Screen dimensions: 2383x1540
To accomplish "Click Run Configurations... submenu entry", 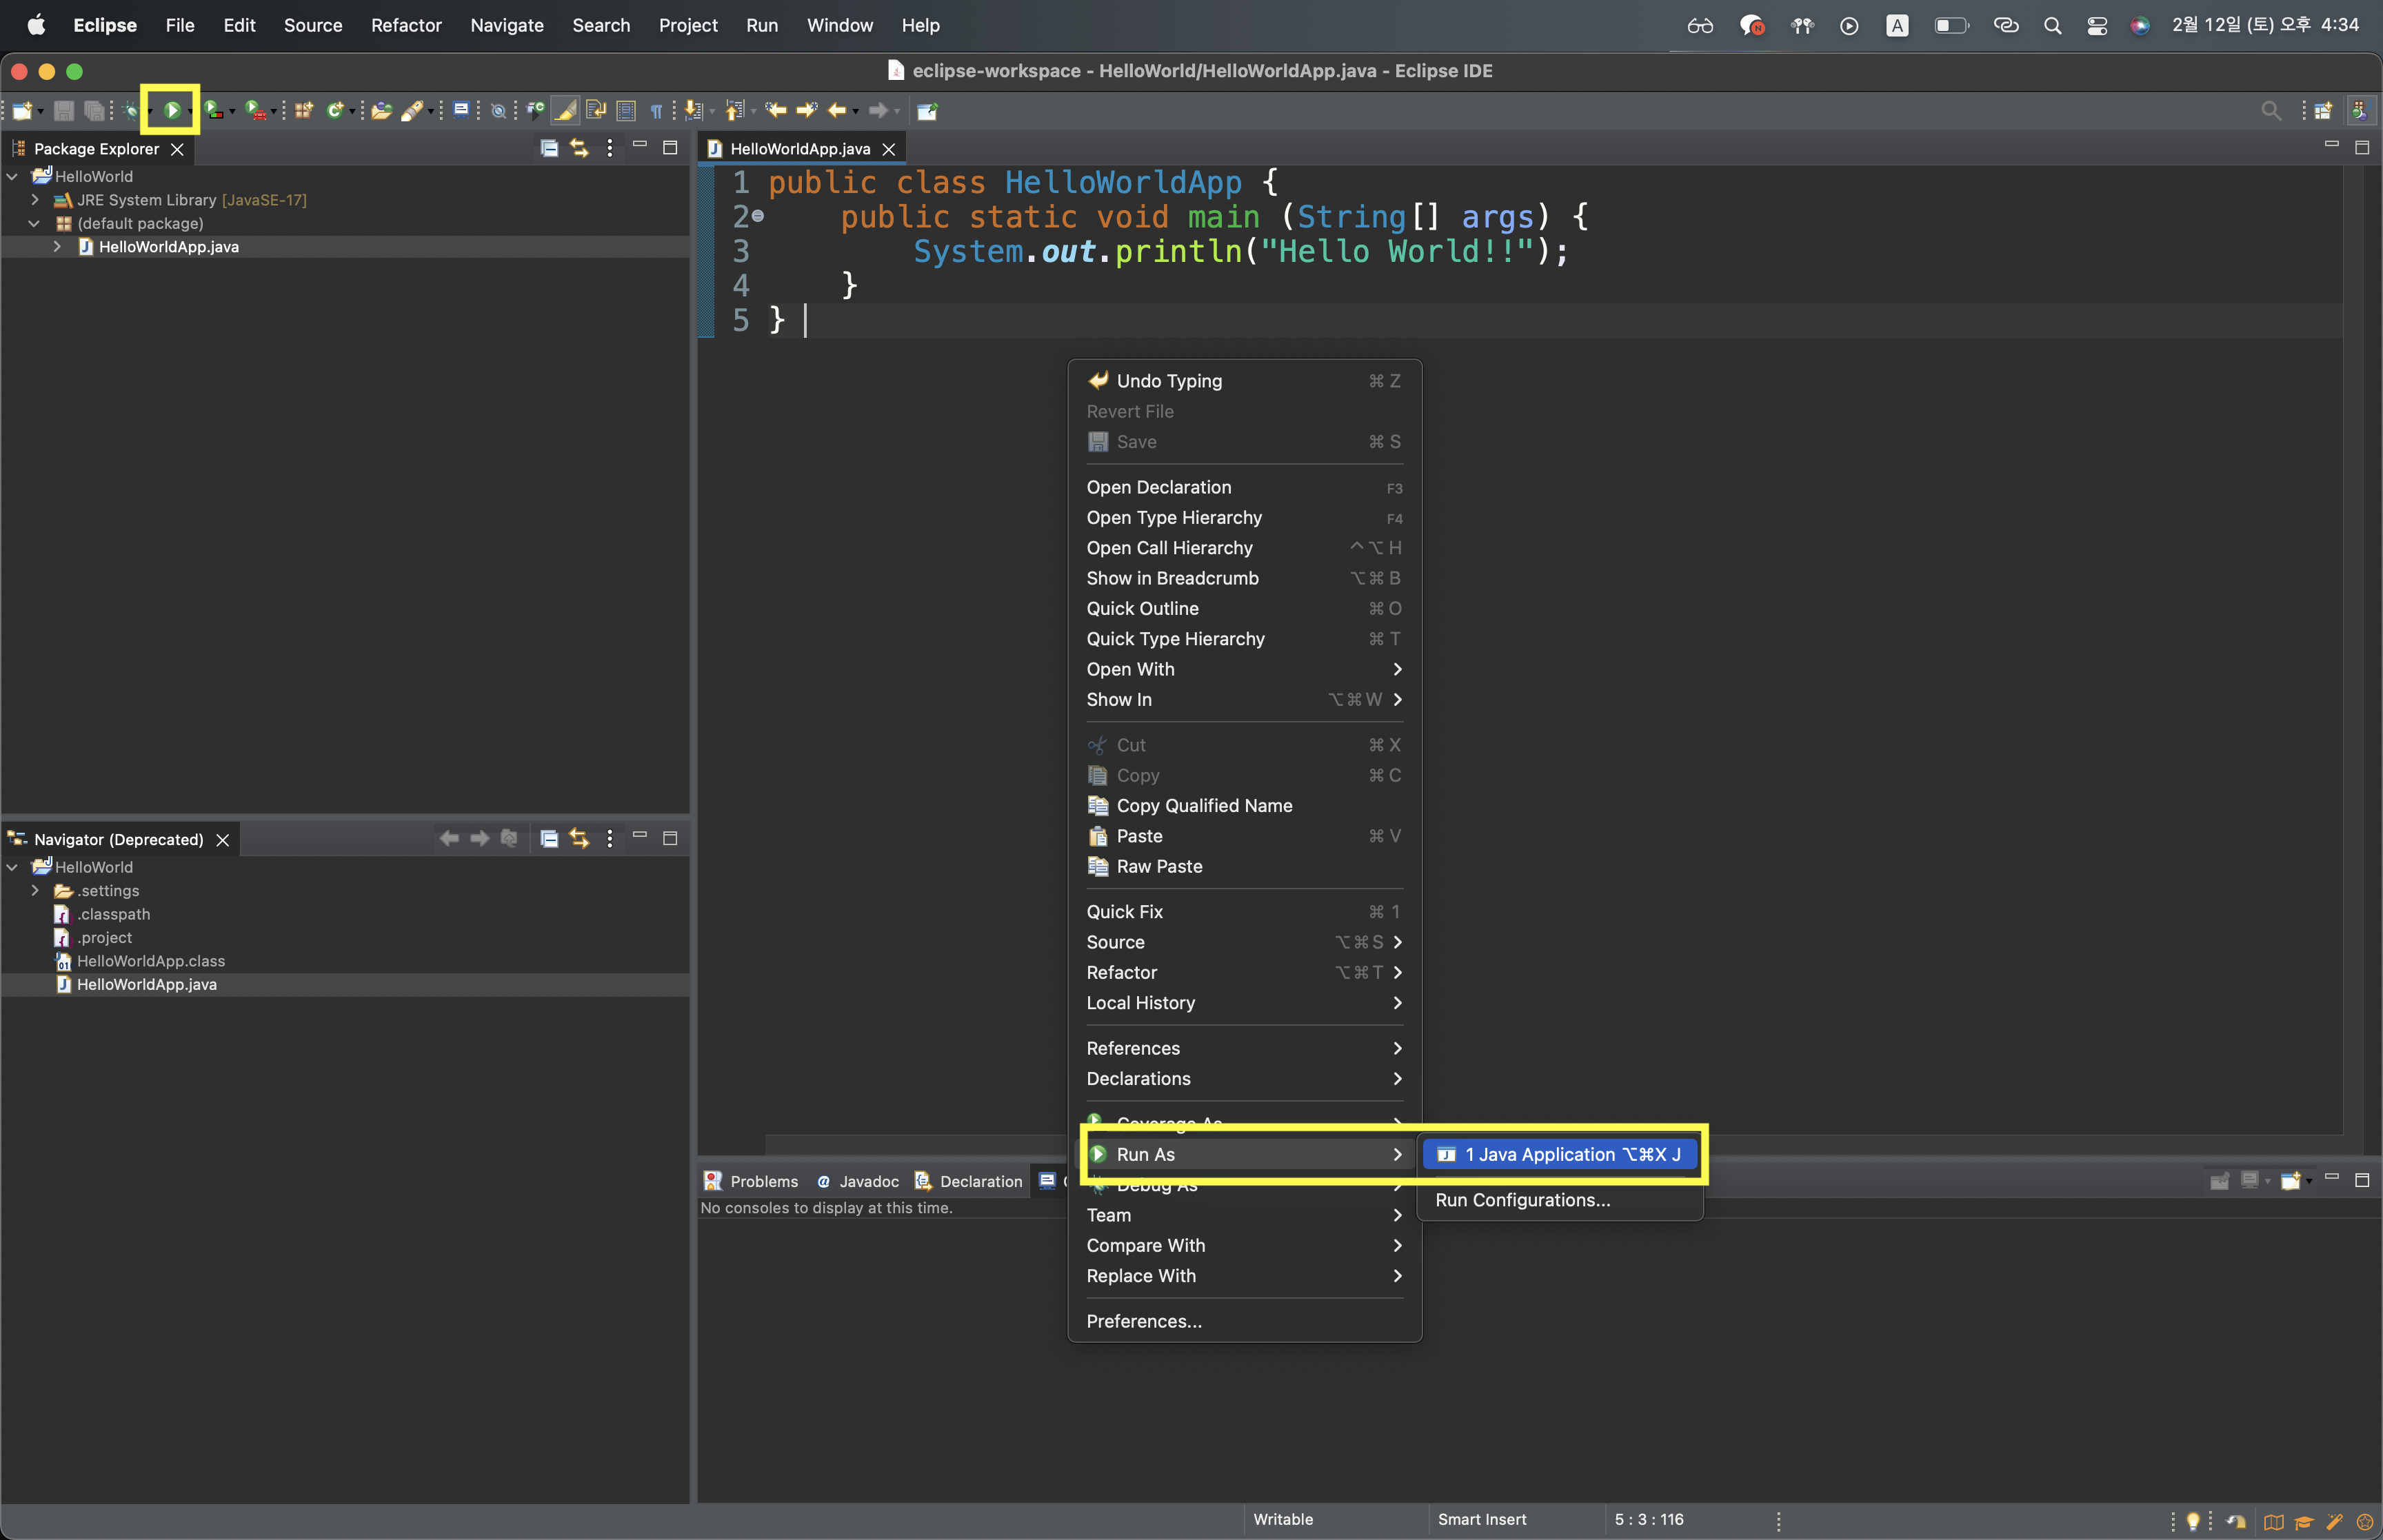I will point(1522,1200).
